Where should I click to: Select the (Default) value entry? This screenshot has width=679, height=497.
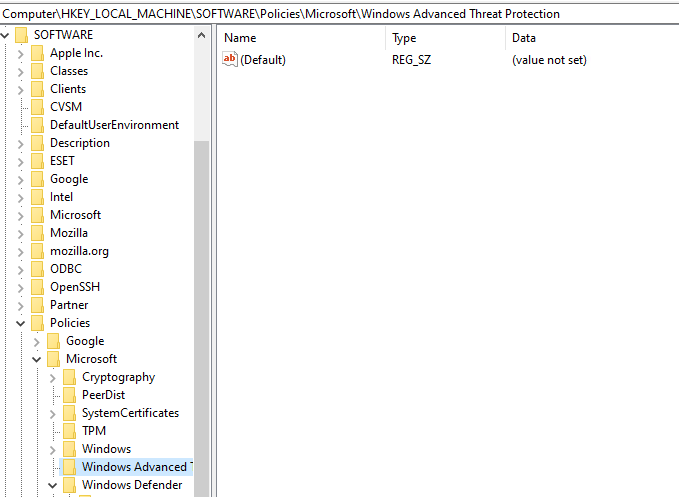click(263, 60)
